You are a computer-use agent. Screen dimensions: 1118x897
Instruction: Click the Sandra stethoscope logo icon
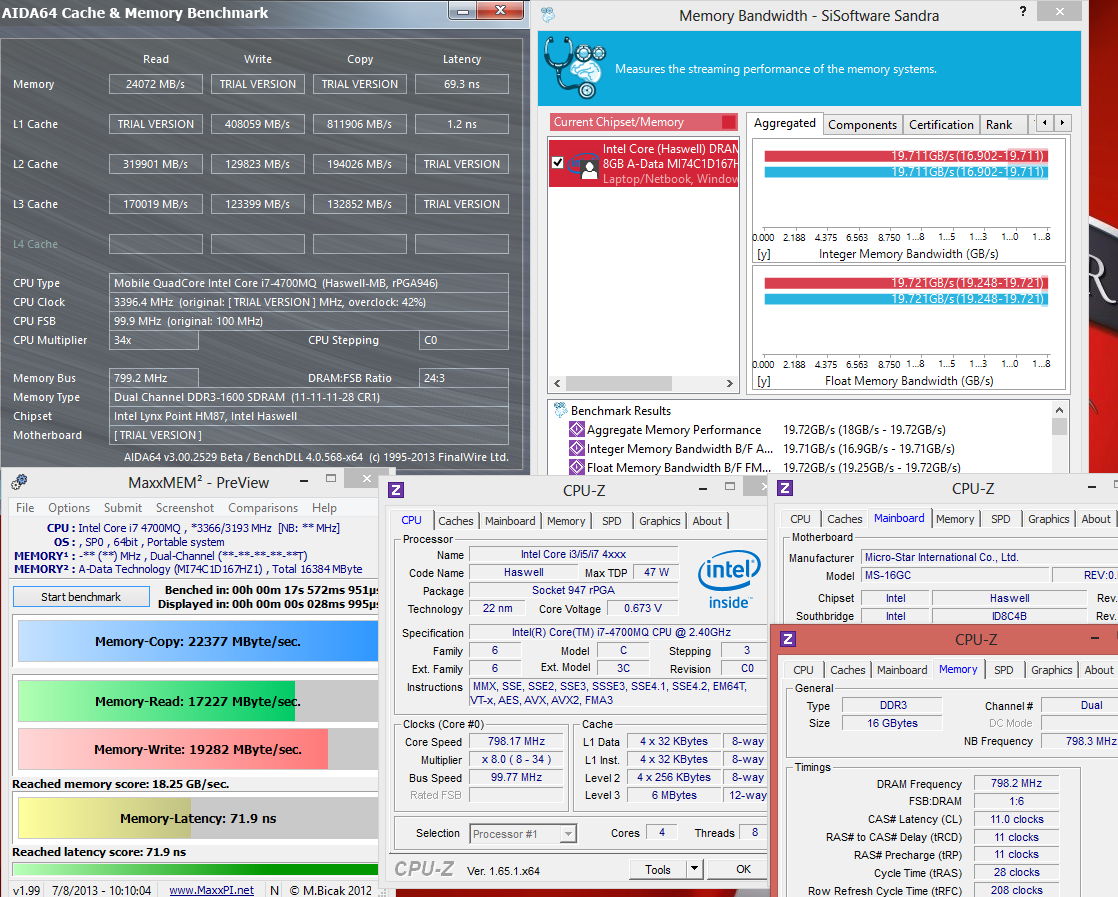tap(575, 68)
